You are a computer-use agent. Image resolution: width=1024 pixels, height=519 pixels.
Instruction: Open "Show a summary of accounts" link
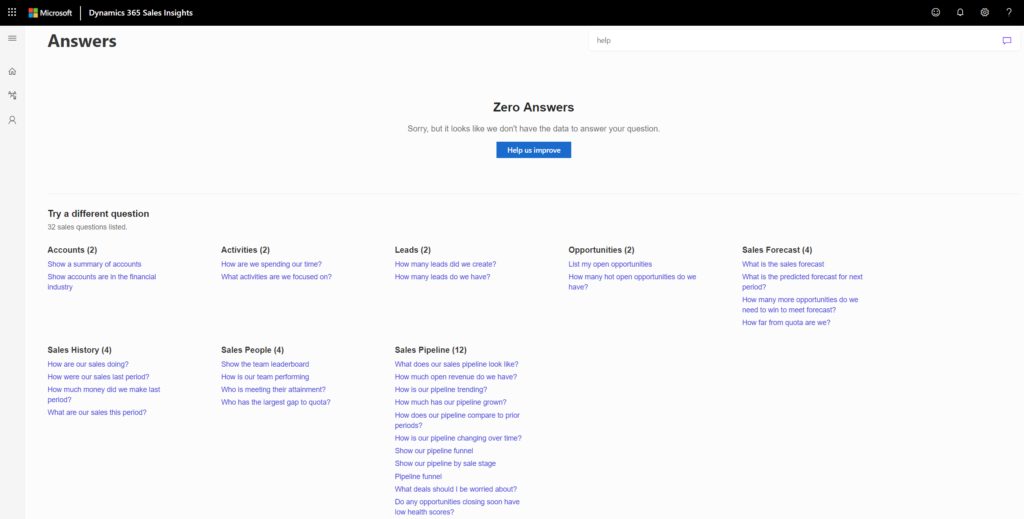[94, 264]
